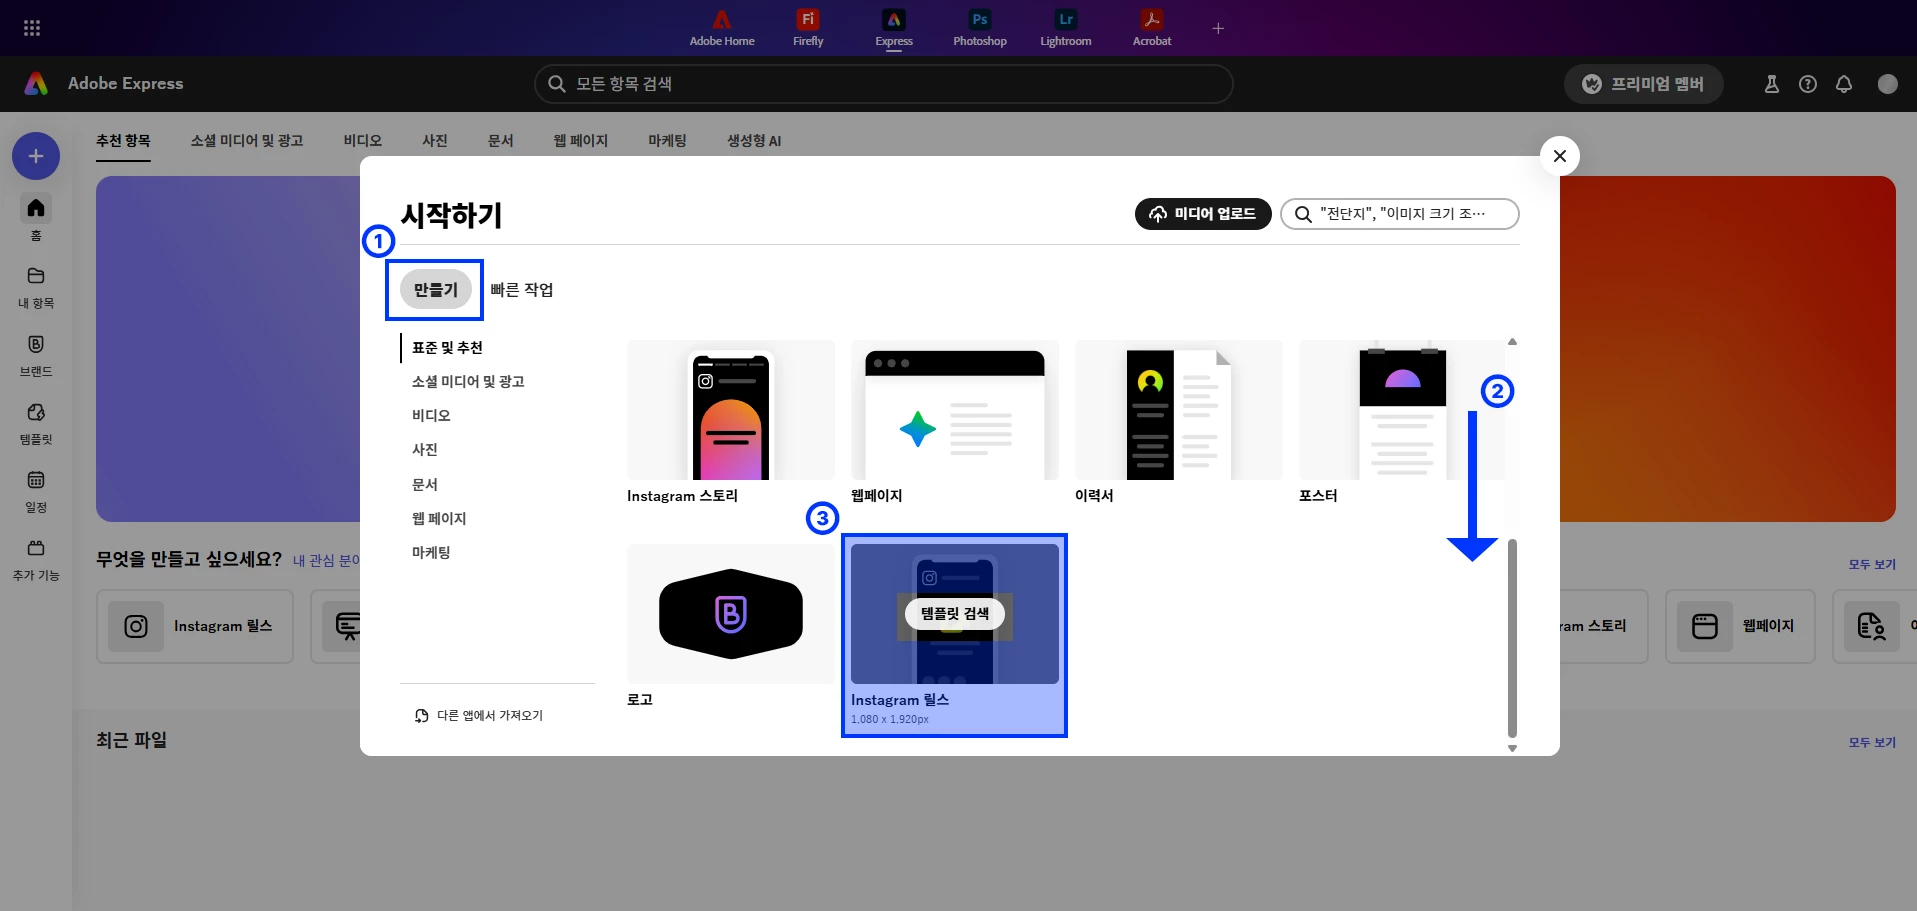
Task: Select the top 소셜 미디어 및 광고 tab
Action: [x=247, y=141]
